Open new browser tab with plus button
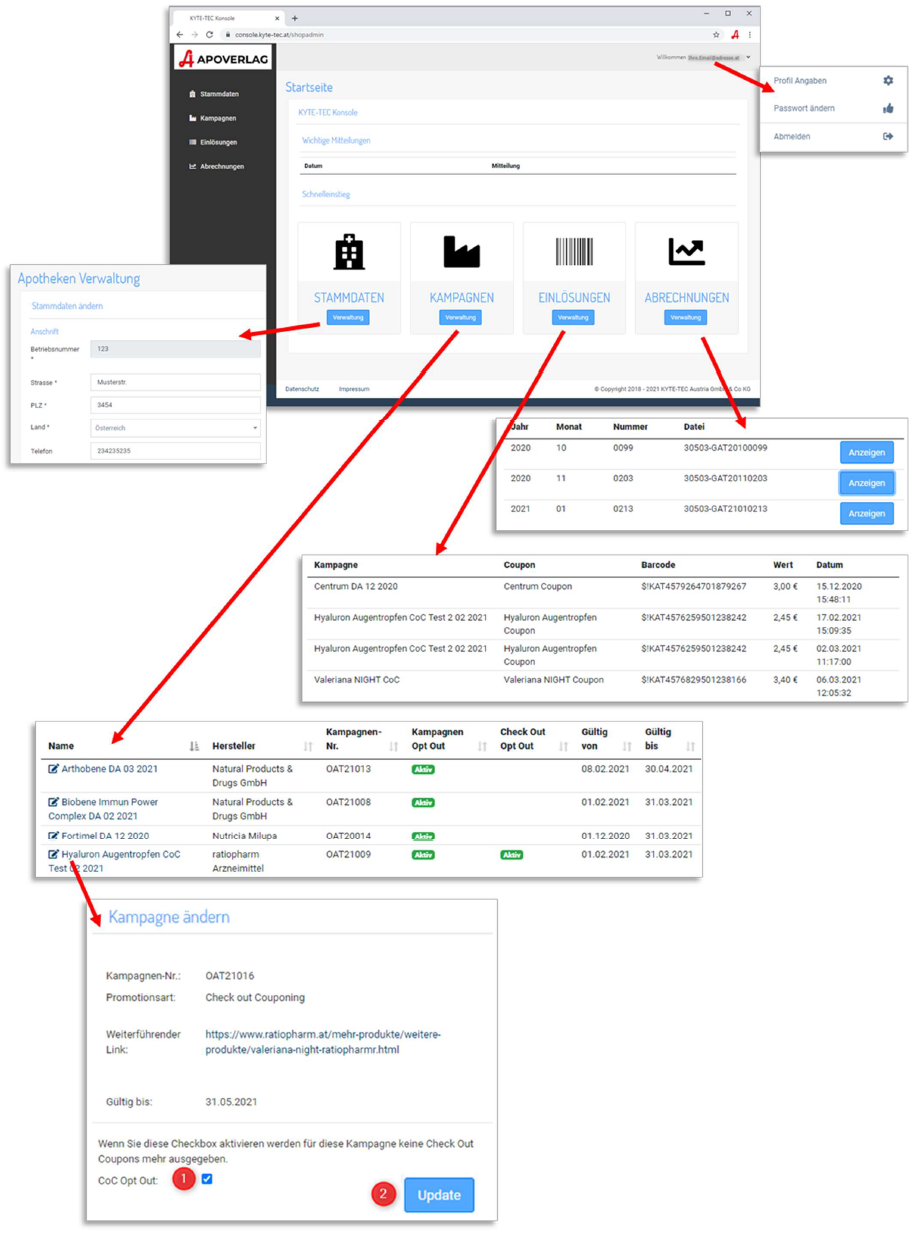Viewport: 912px width, 1244px height. click(295, 18)
